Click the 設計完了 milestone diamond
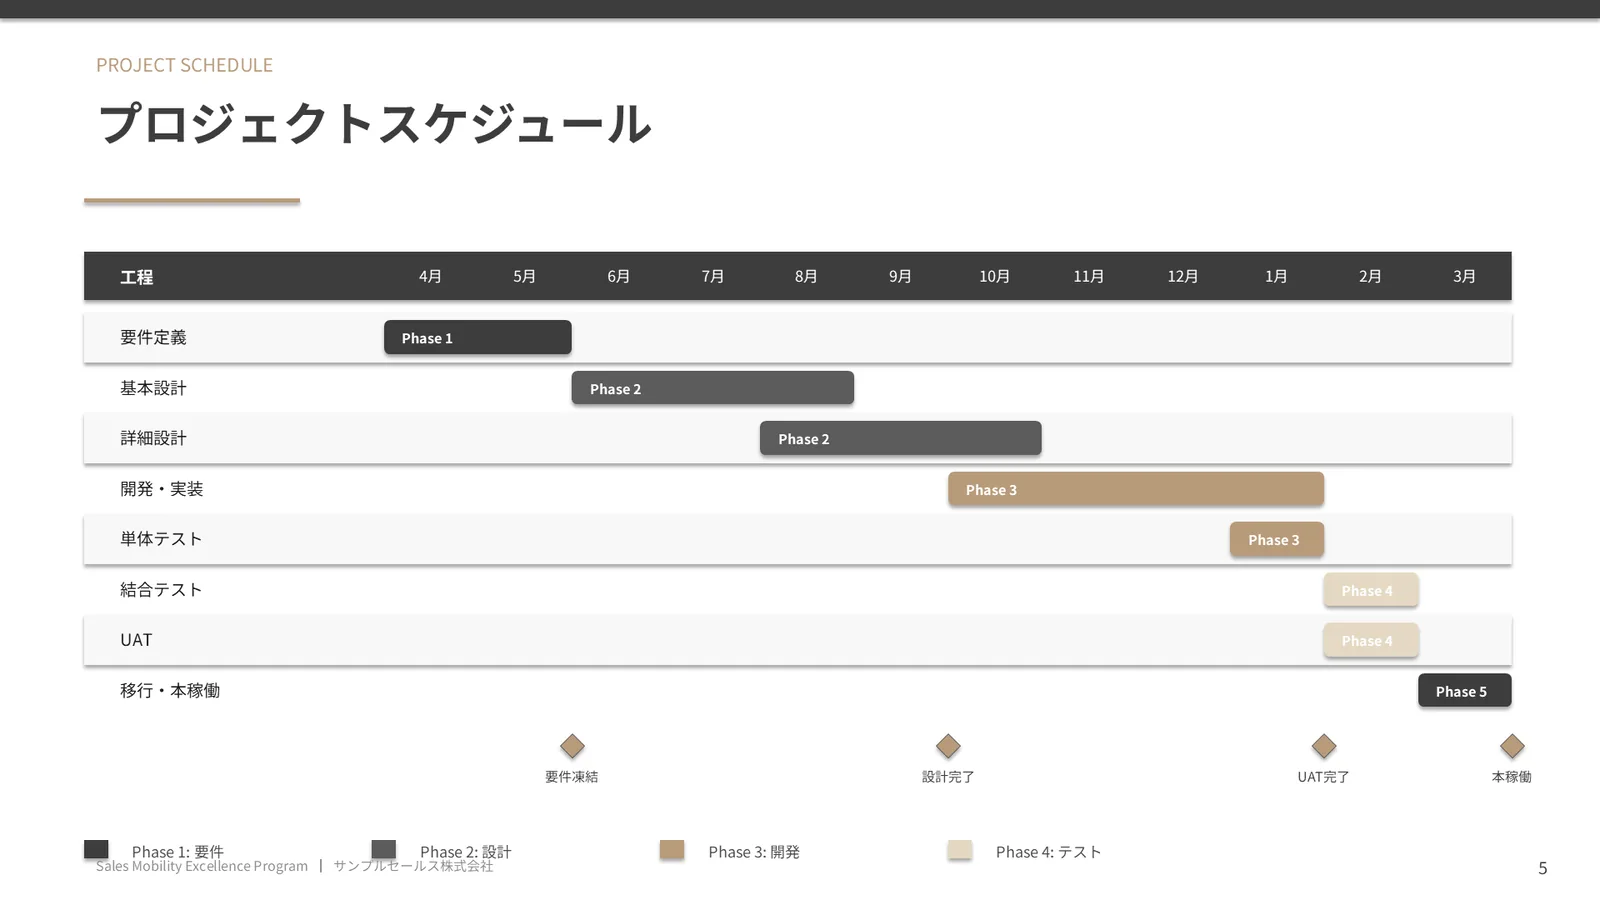Screen dimensions: 1600x900 pyautogui.click(x=948, y=746)
